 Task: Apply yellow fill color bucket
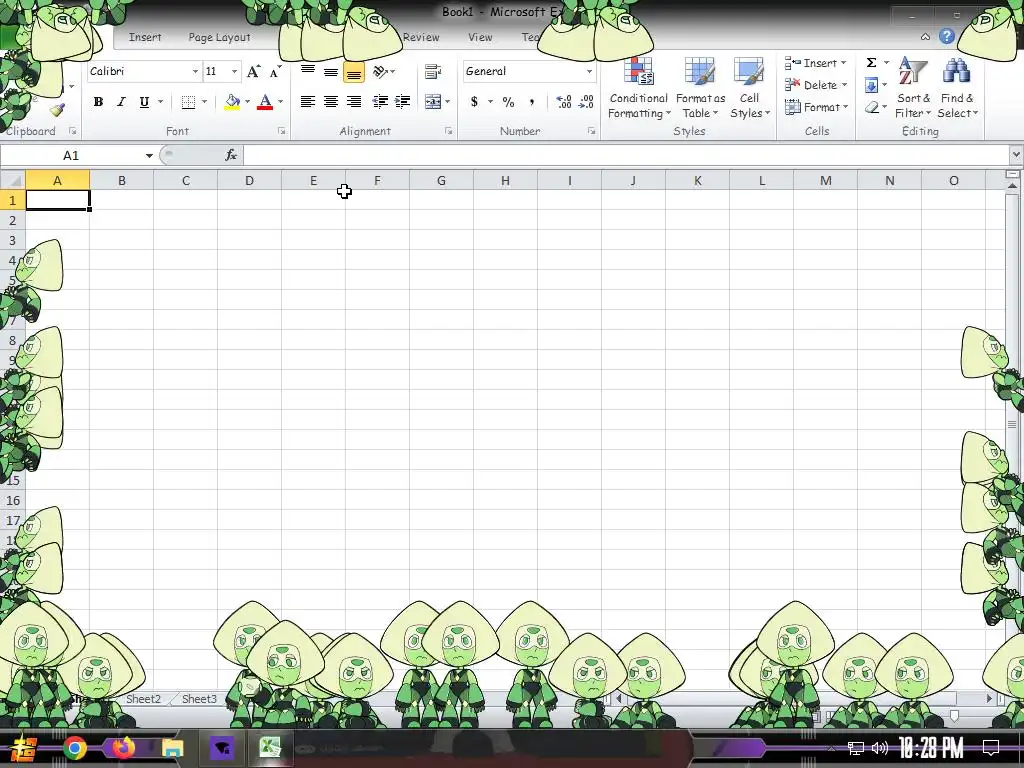[232, 102]
